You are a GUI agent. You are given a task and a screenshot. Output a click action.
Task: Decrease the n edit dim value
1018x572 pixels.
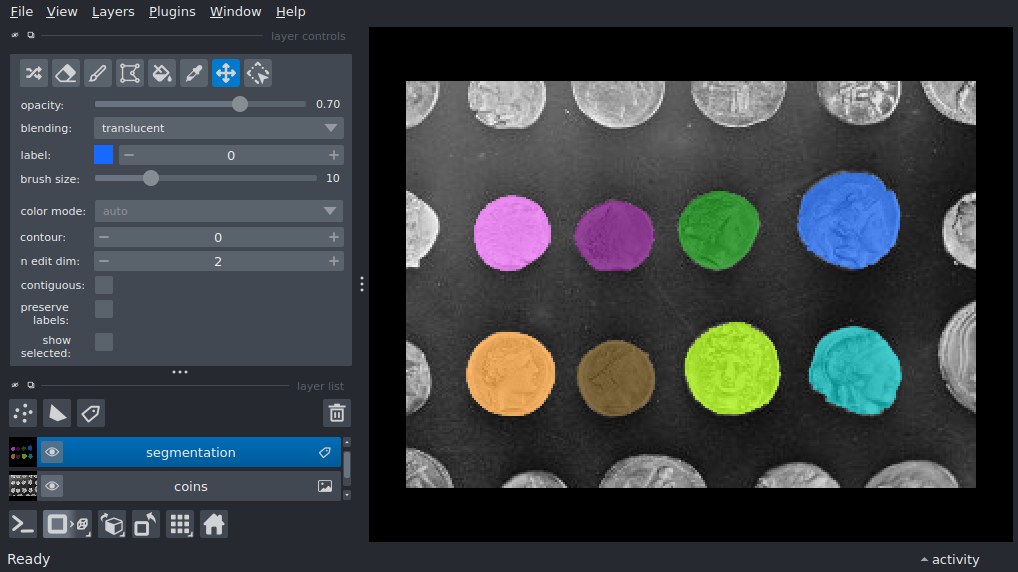104,261
